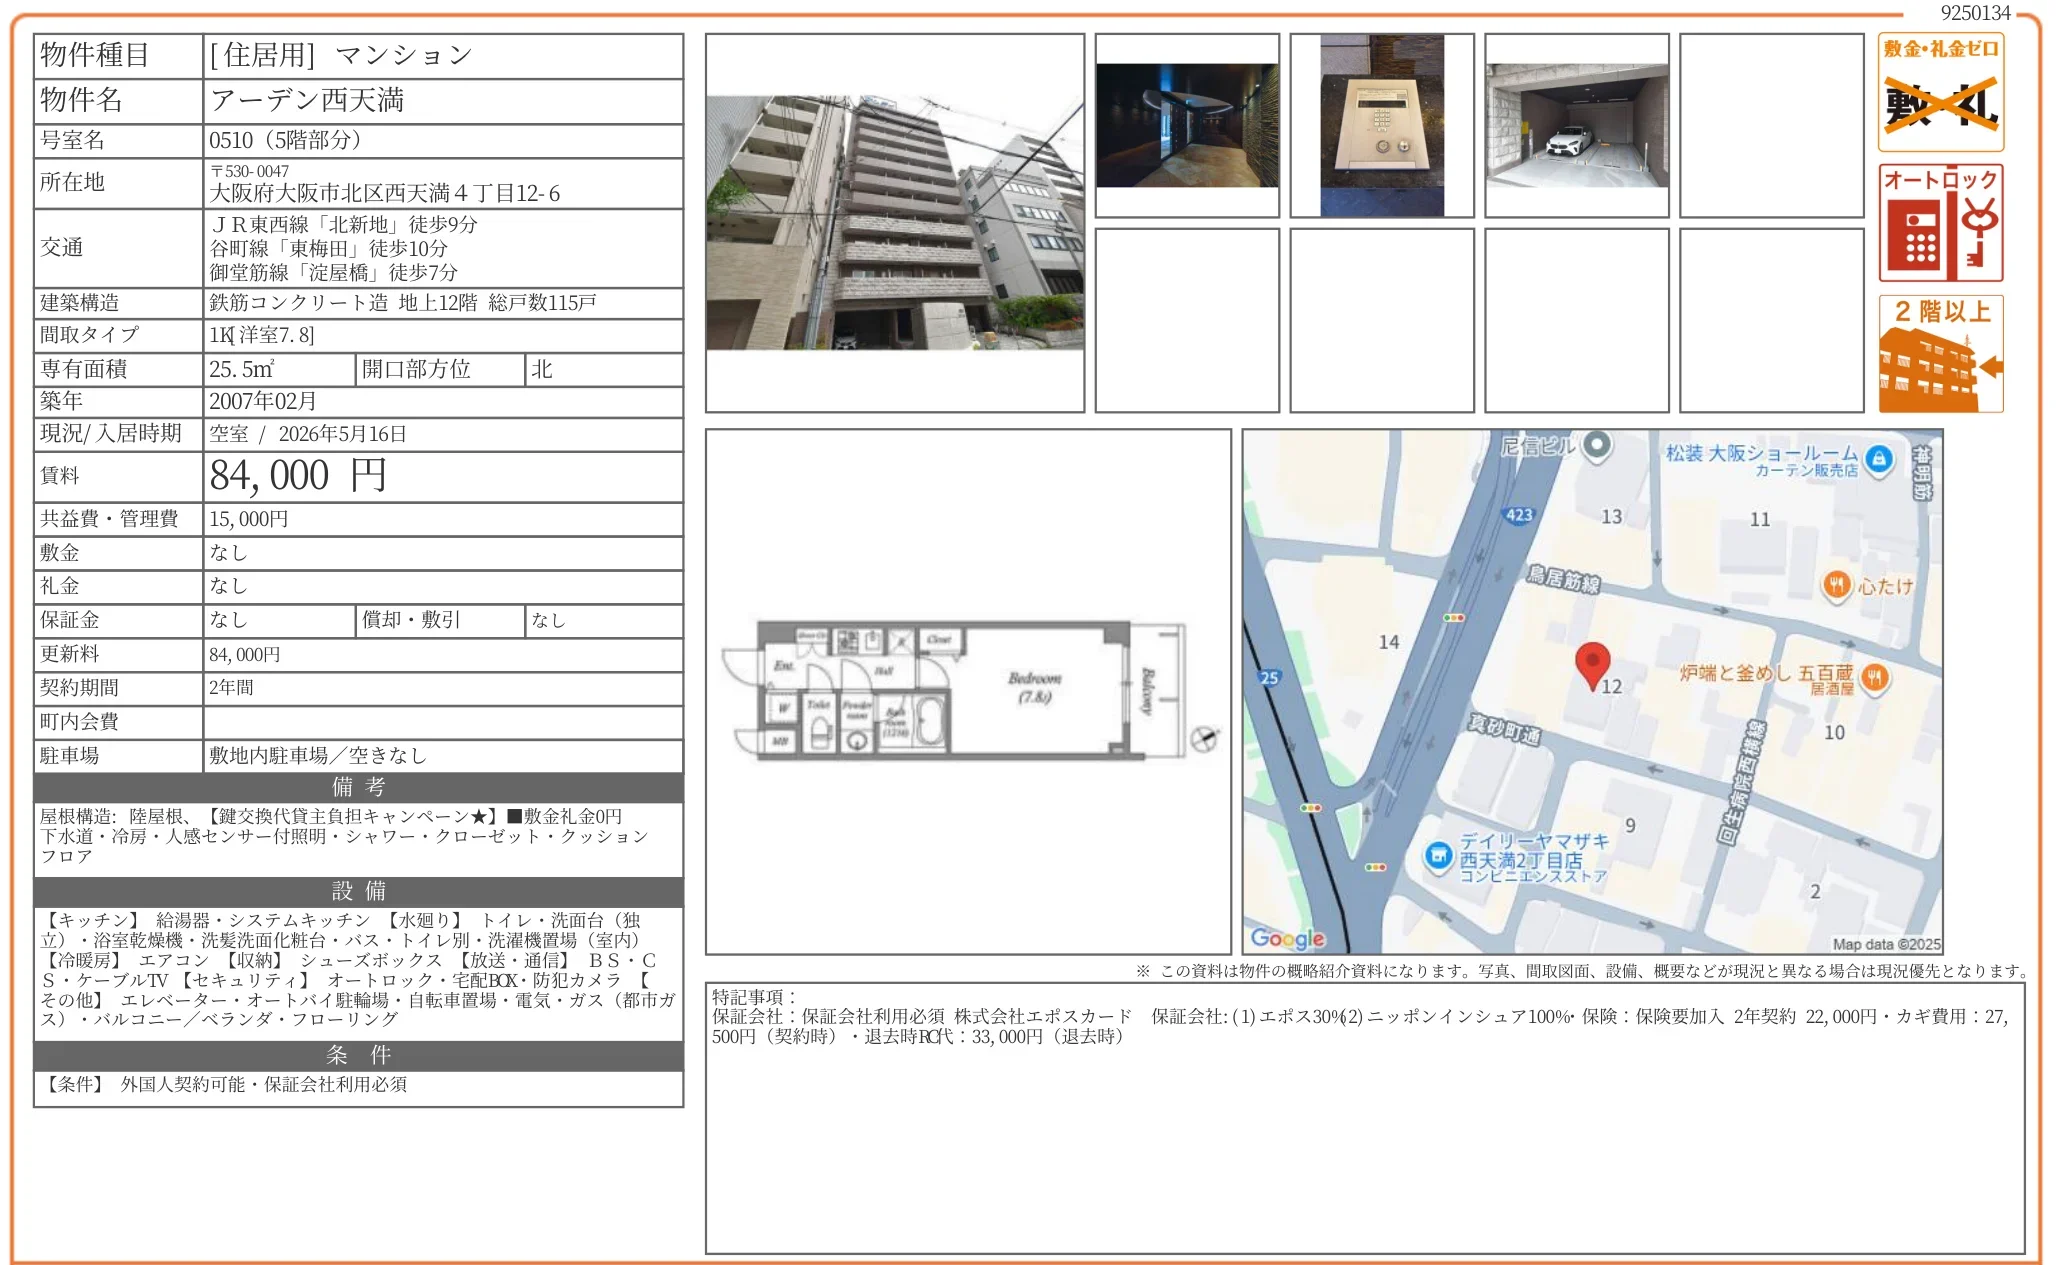Click the Map data ©2025 text

tap(1885, 944)
